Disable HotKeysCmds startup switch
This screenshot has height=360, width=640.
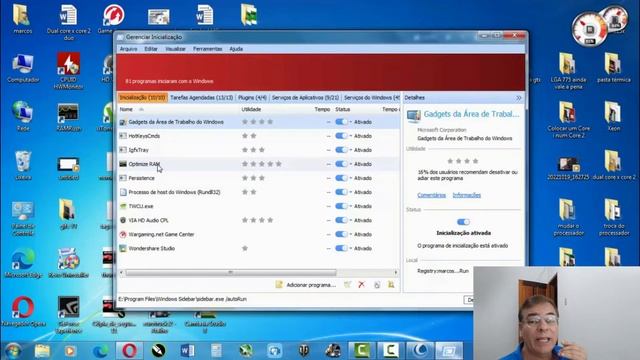point(341,136)
